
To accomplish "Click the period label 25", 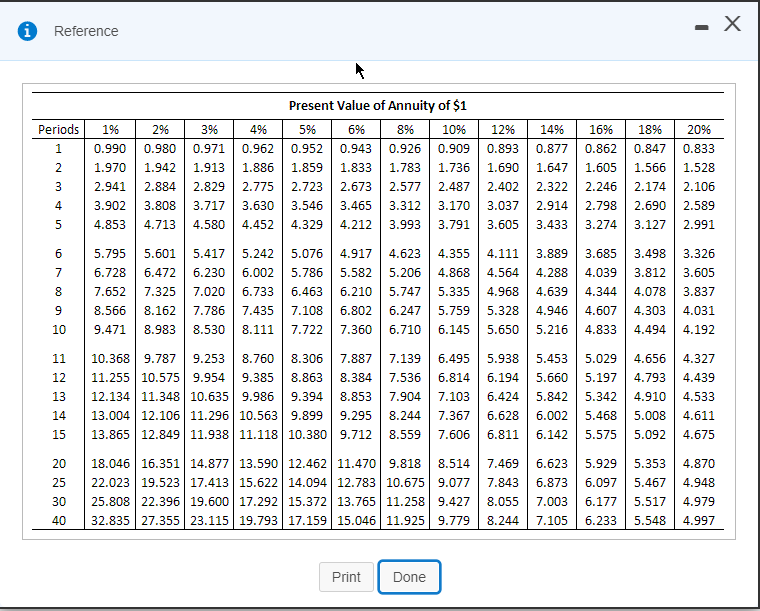I will tap(59, 483).
